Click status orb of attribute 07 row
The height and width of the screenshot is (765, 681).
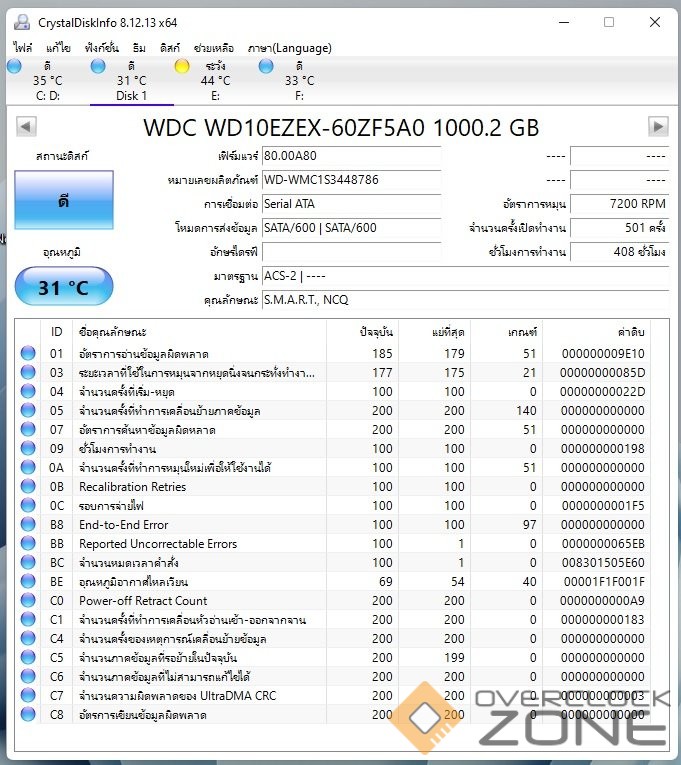click(28, 429)
